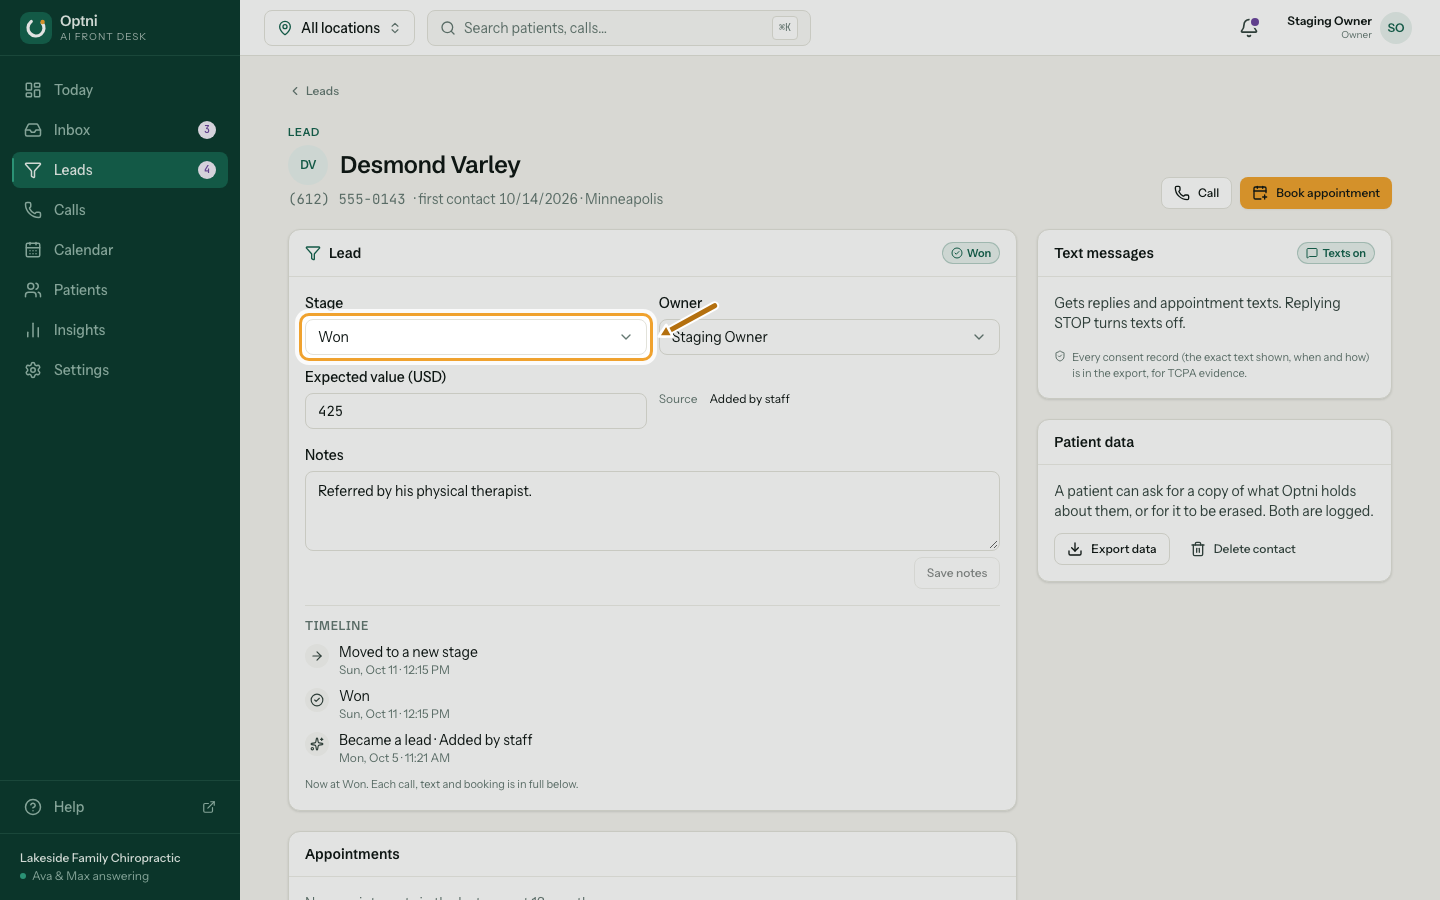The height and width of the screenshot is (900, 1440).
Task: Click the DV avatar circle
Action: tap(308, 165)
